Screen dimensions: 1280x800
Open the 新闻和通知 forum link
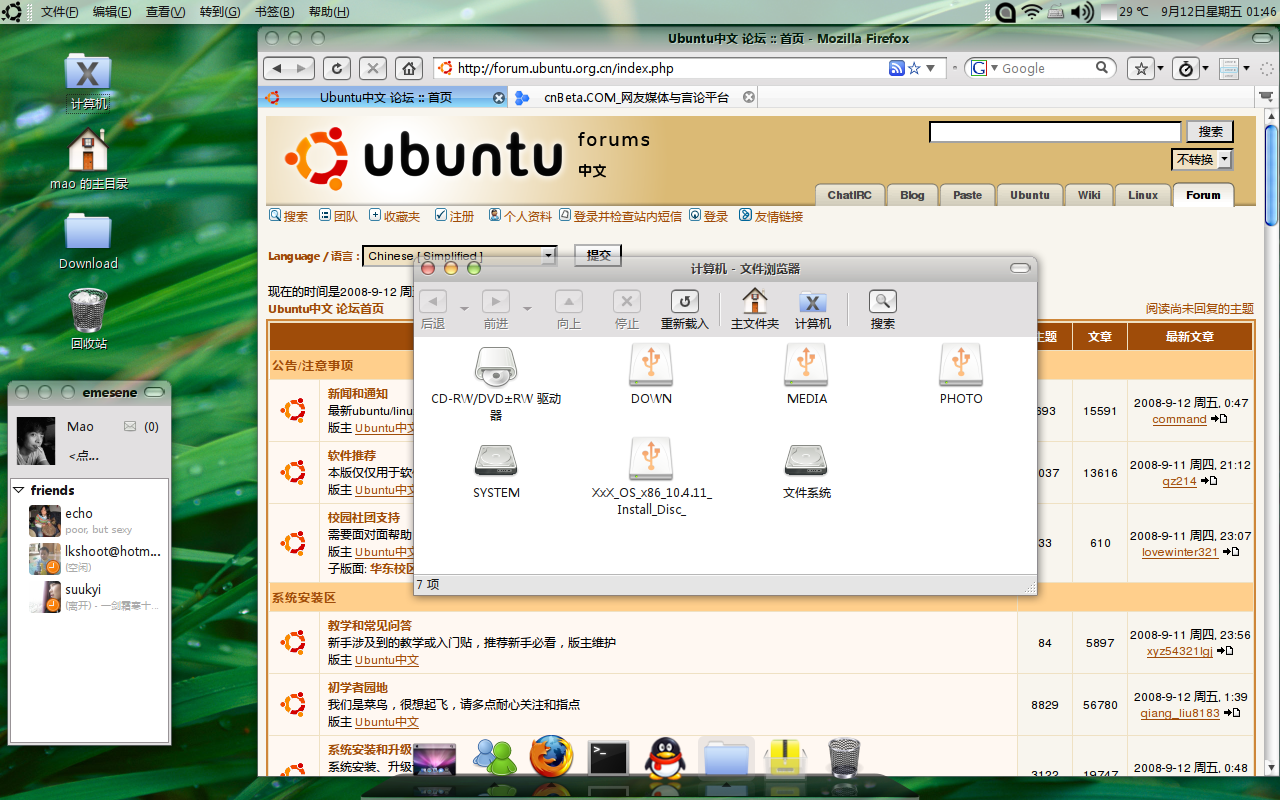pyautogui.click(x=358, y=394)
